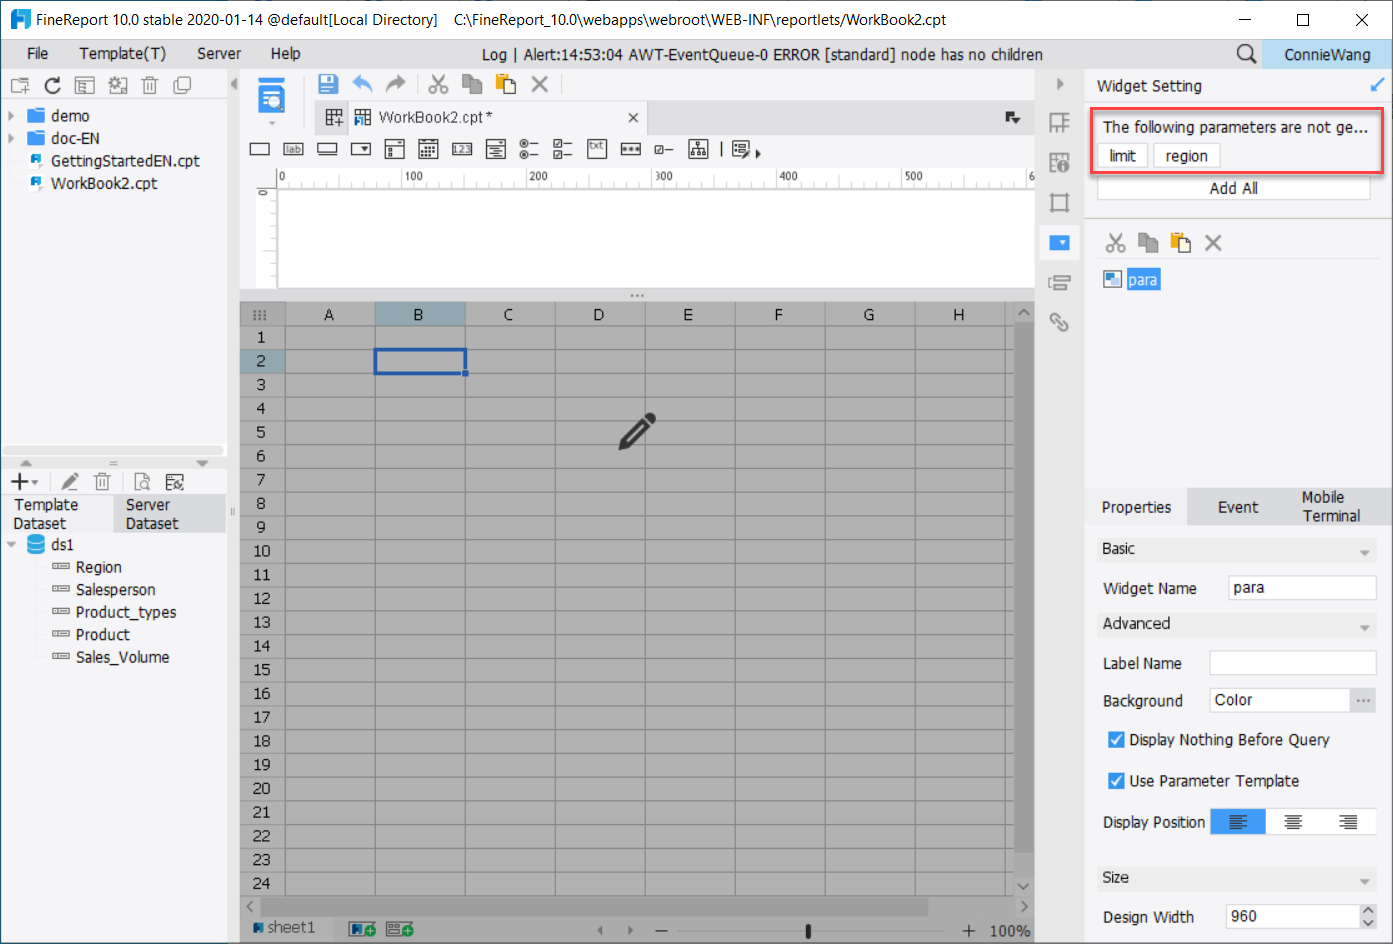Viewport: 1393px width, 944px height.
Task: Switch to the Event tab
Action: (1237, 507)
